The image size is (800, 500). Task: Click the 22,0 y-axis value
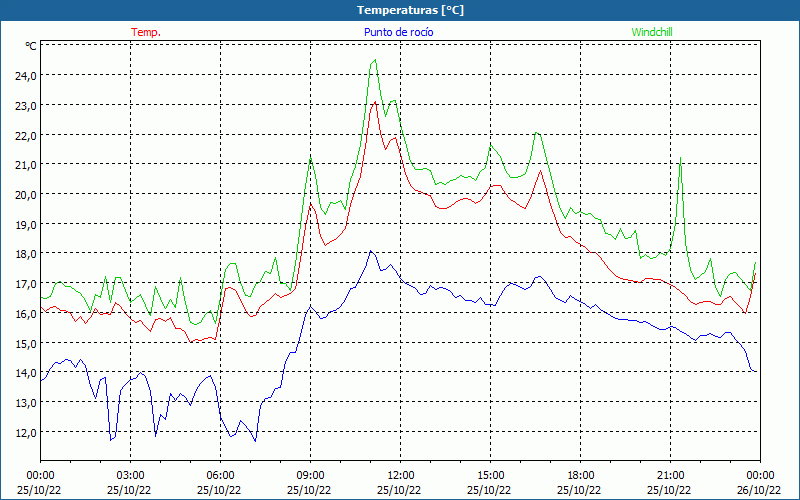[x=26, y=135]
